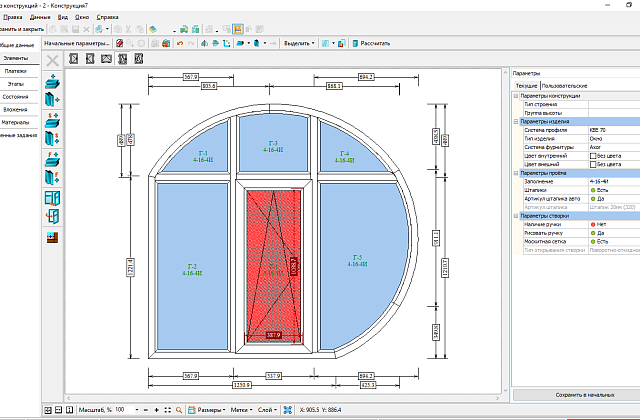Viewport: 640px width, 420px height.
Task: Click the Рассчитать button
Action: coord(371,43)
